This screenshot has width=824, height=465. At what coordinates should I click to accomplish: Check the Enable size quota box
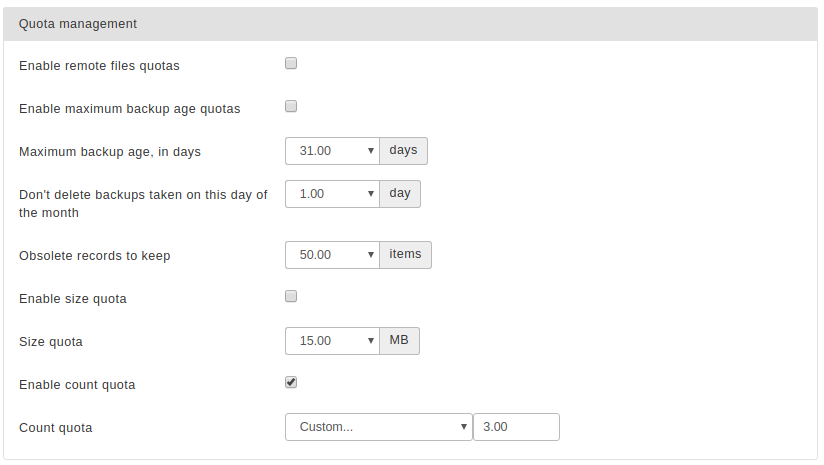tap(291, 297)
